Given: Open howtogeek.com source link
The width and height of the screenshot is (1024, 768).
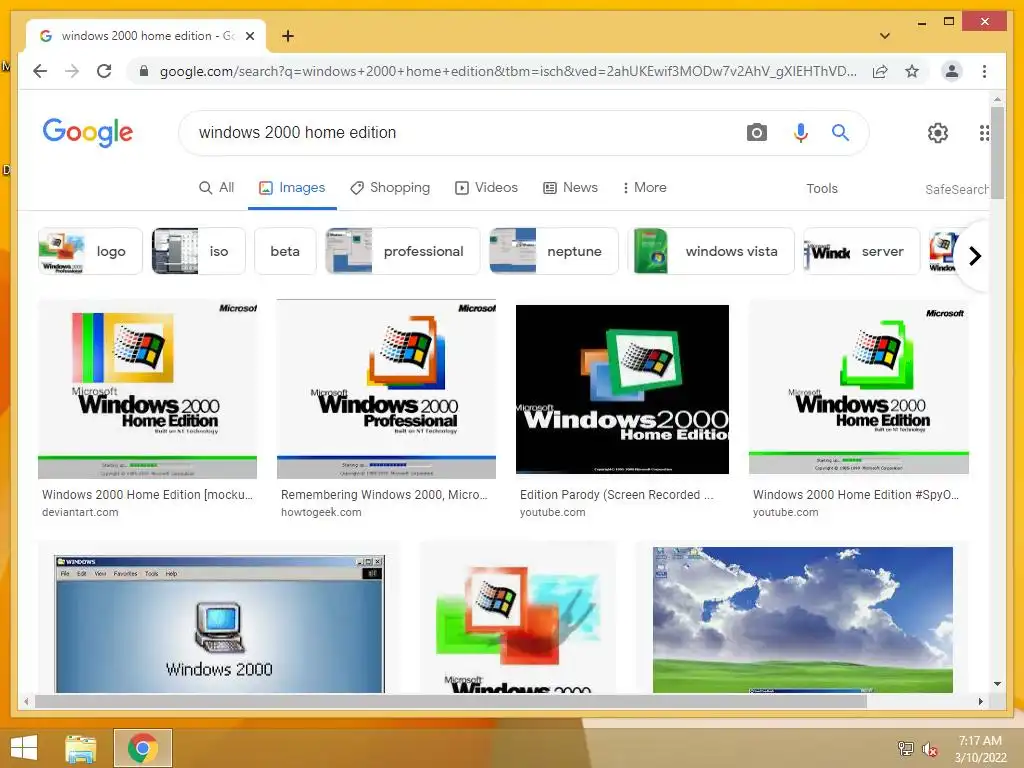Looking at the screenshot, I should 321,513.
